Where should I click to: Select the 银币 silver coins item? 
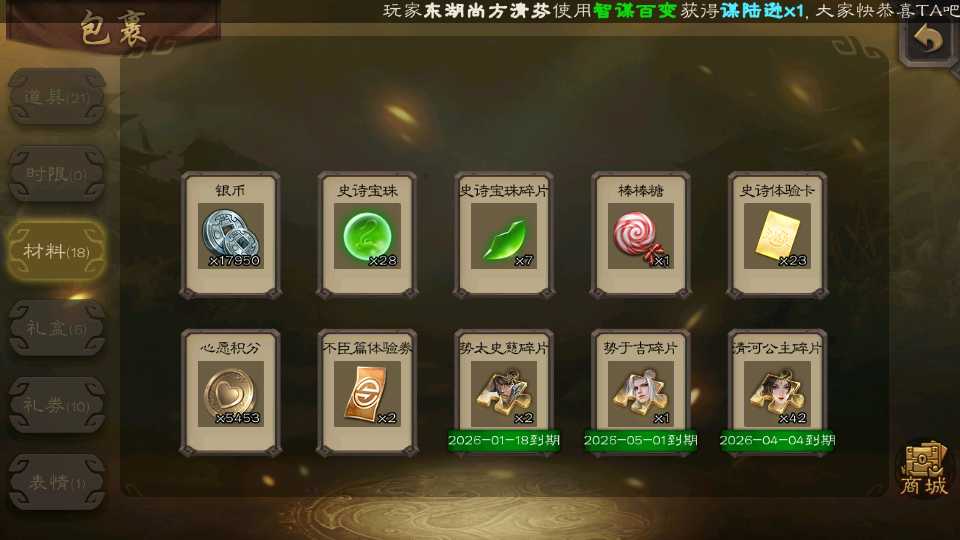[231, 235]
